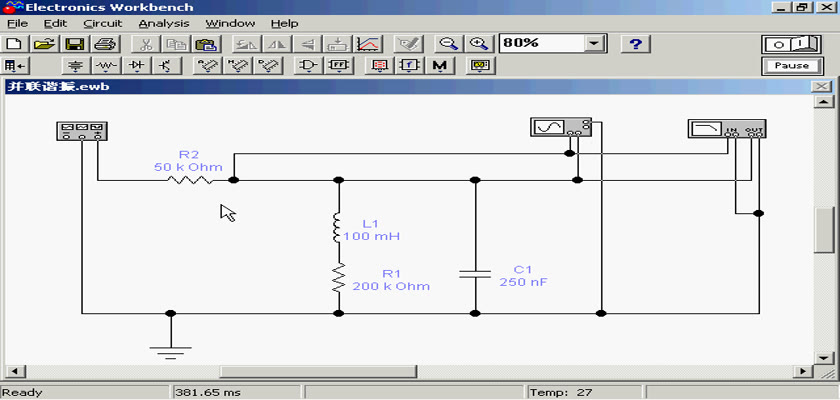
Task: Click the Cut scissors icon
Action: tap(145, 44)
